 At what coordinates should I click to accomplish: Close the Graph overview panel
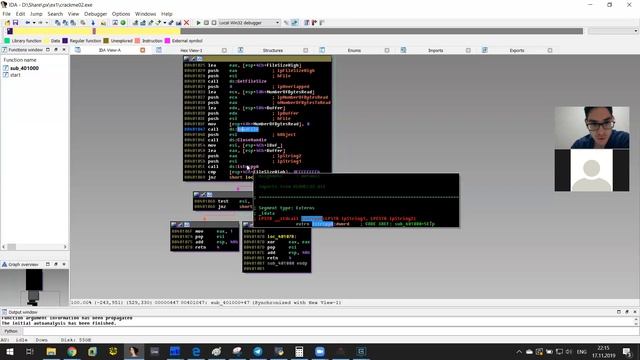[x=64, y=264]
